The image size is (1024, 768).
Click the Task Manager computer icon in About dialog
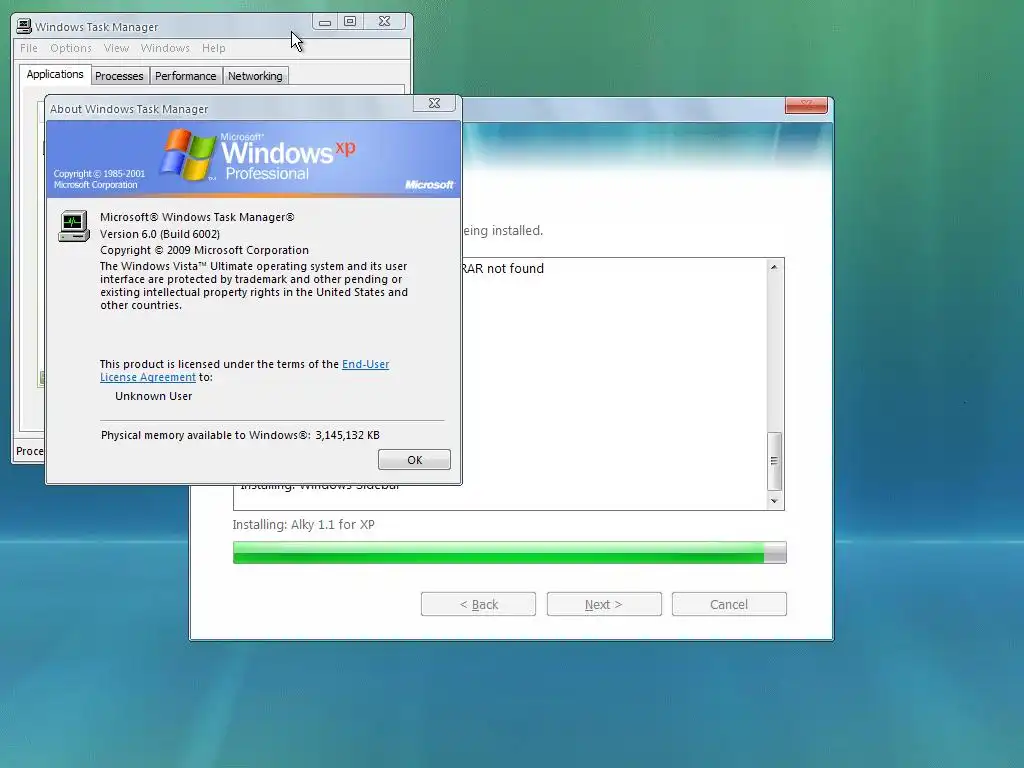[73, 226]
